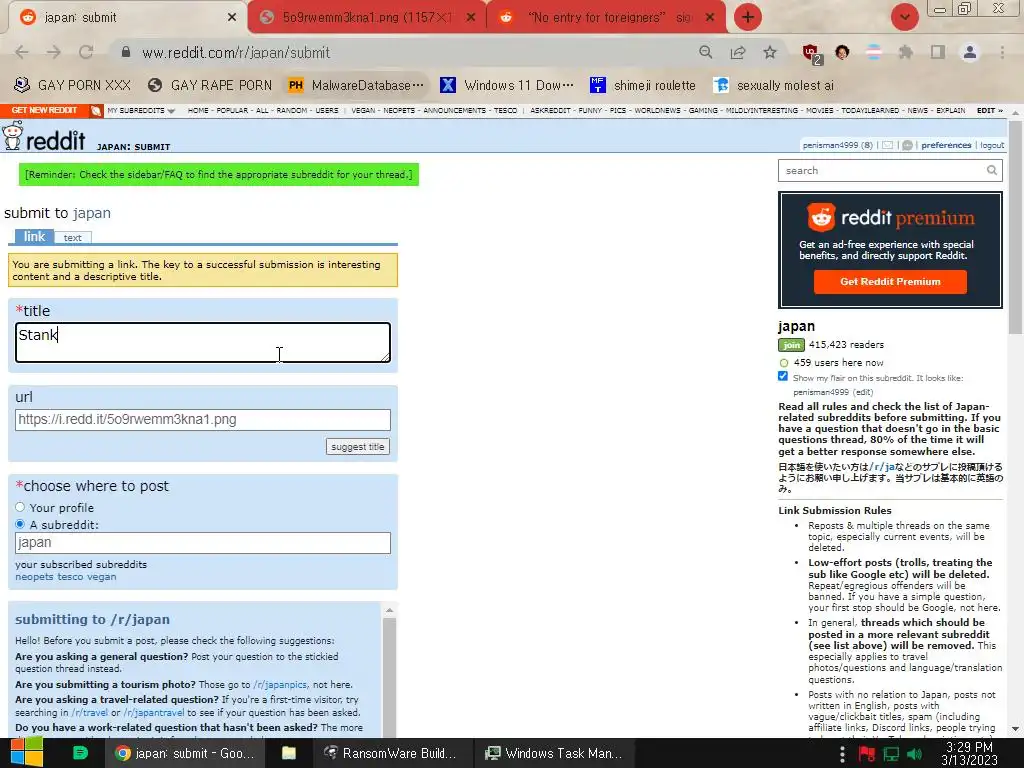1024x768 pixels.
Task: Open the Chrome profile avatar icon
Action: click(970, 52)
